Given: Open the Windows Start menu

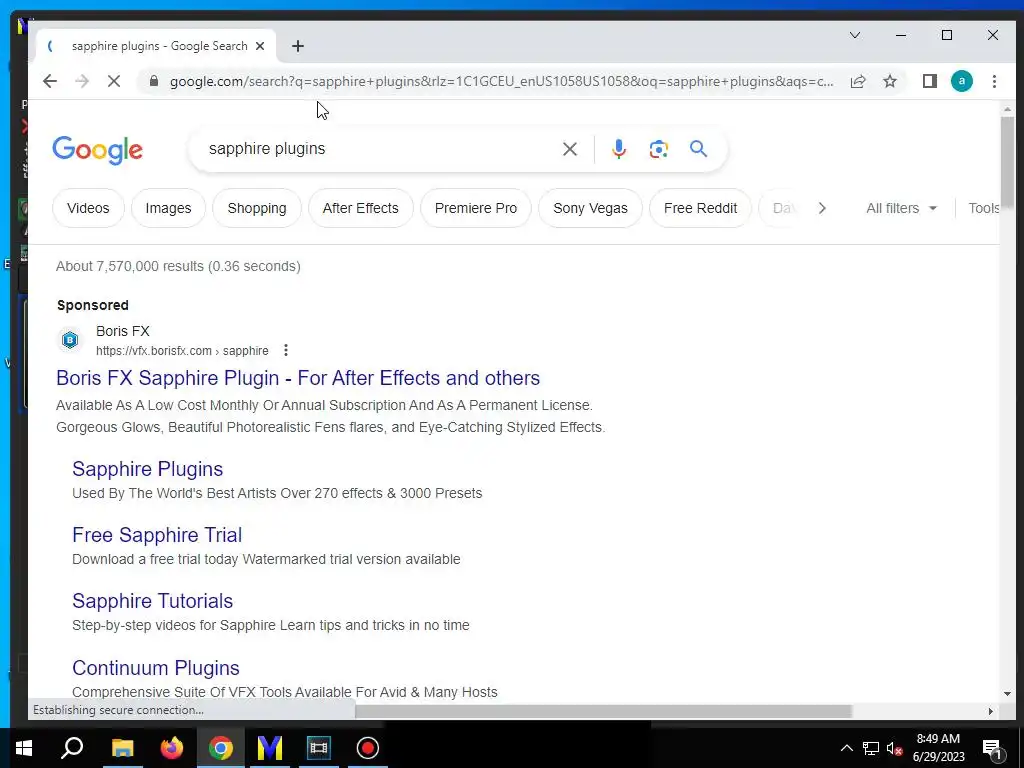Looking at the screenshot, I should tap(24, 748).
